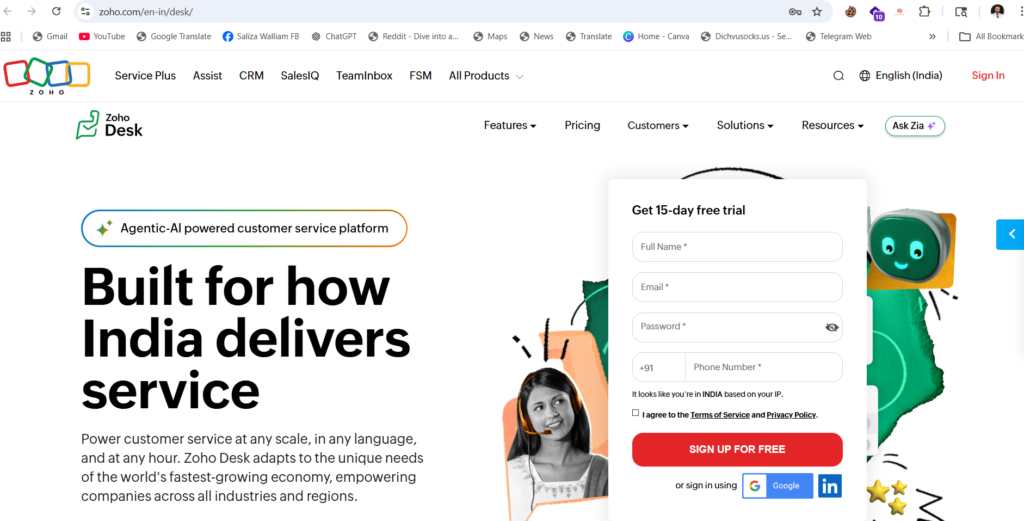Sign in using the LinkedIn icon
The height and width of the screenshot is (521, 1024).
[x=830, y=486]
